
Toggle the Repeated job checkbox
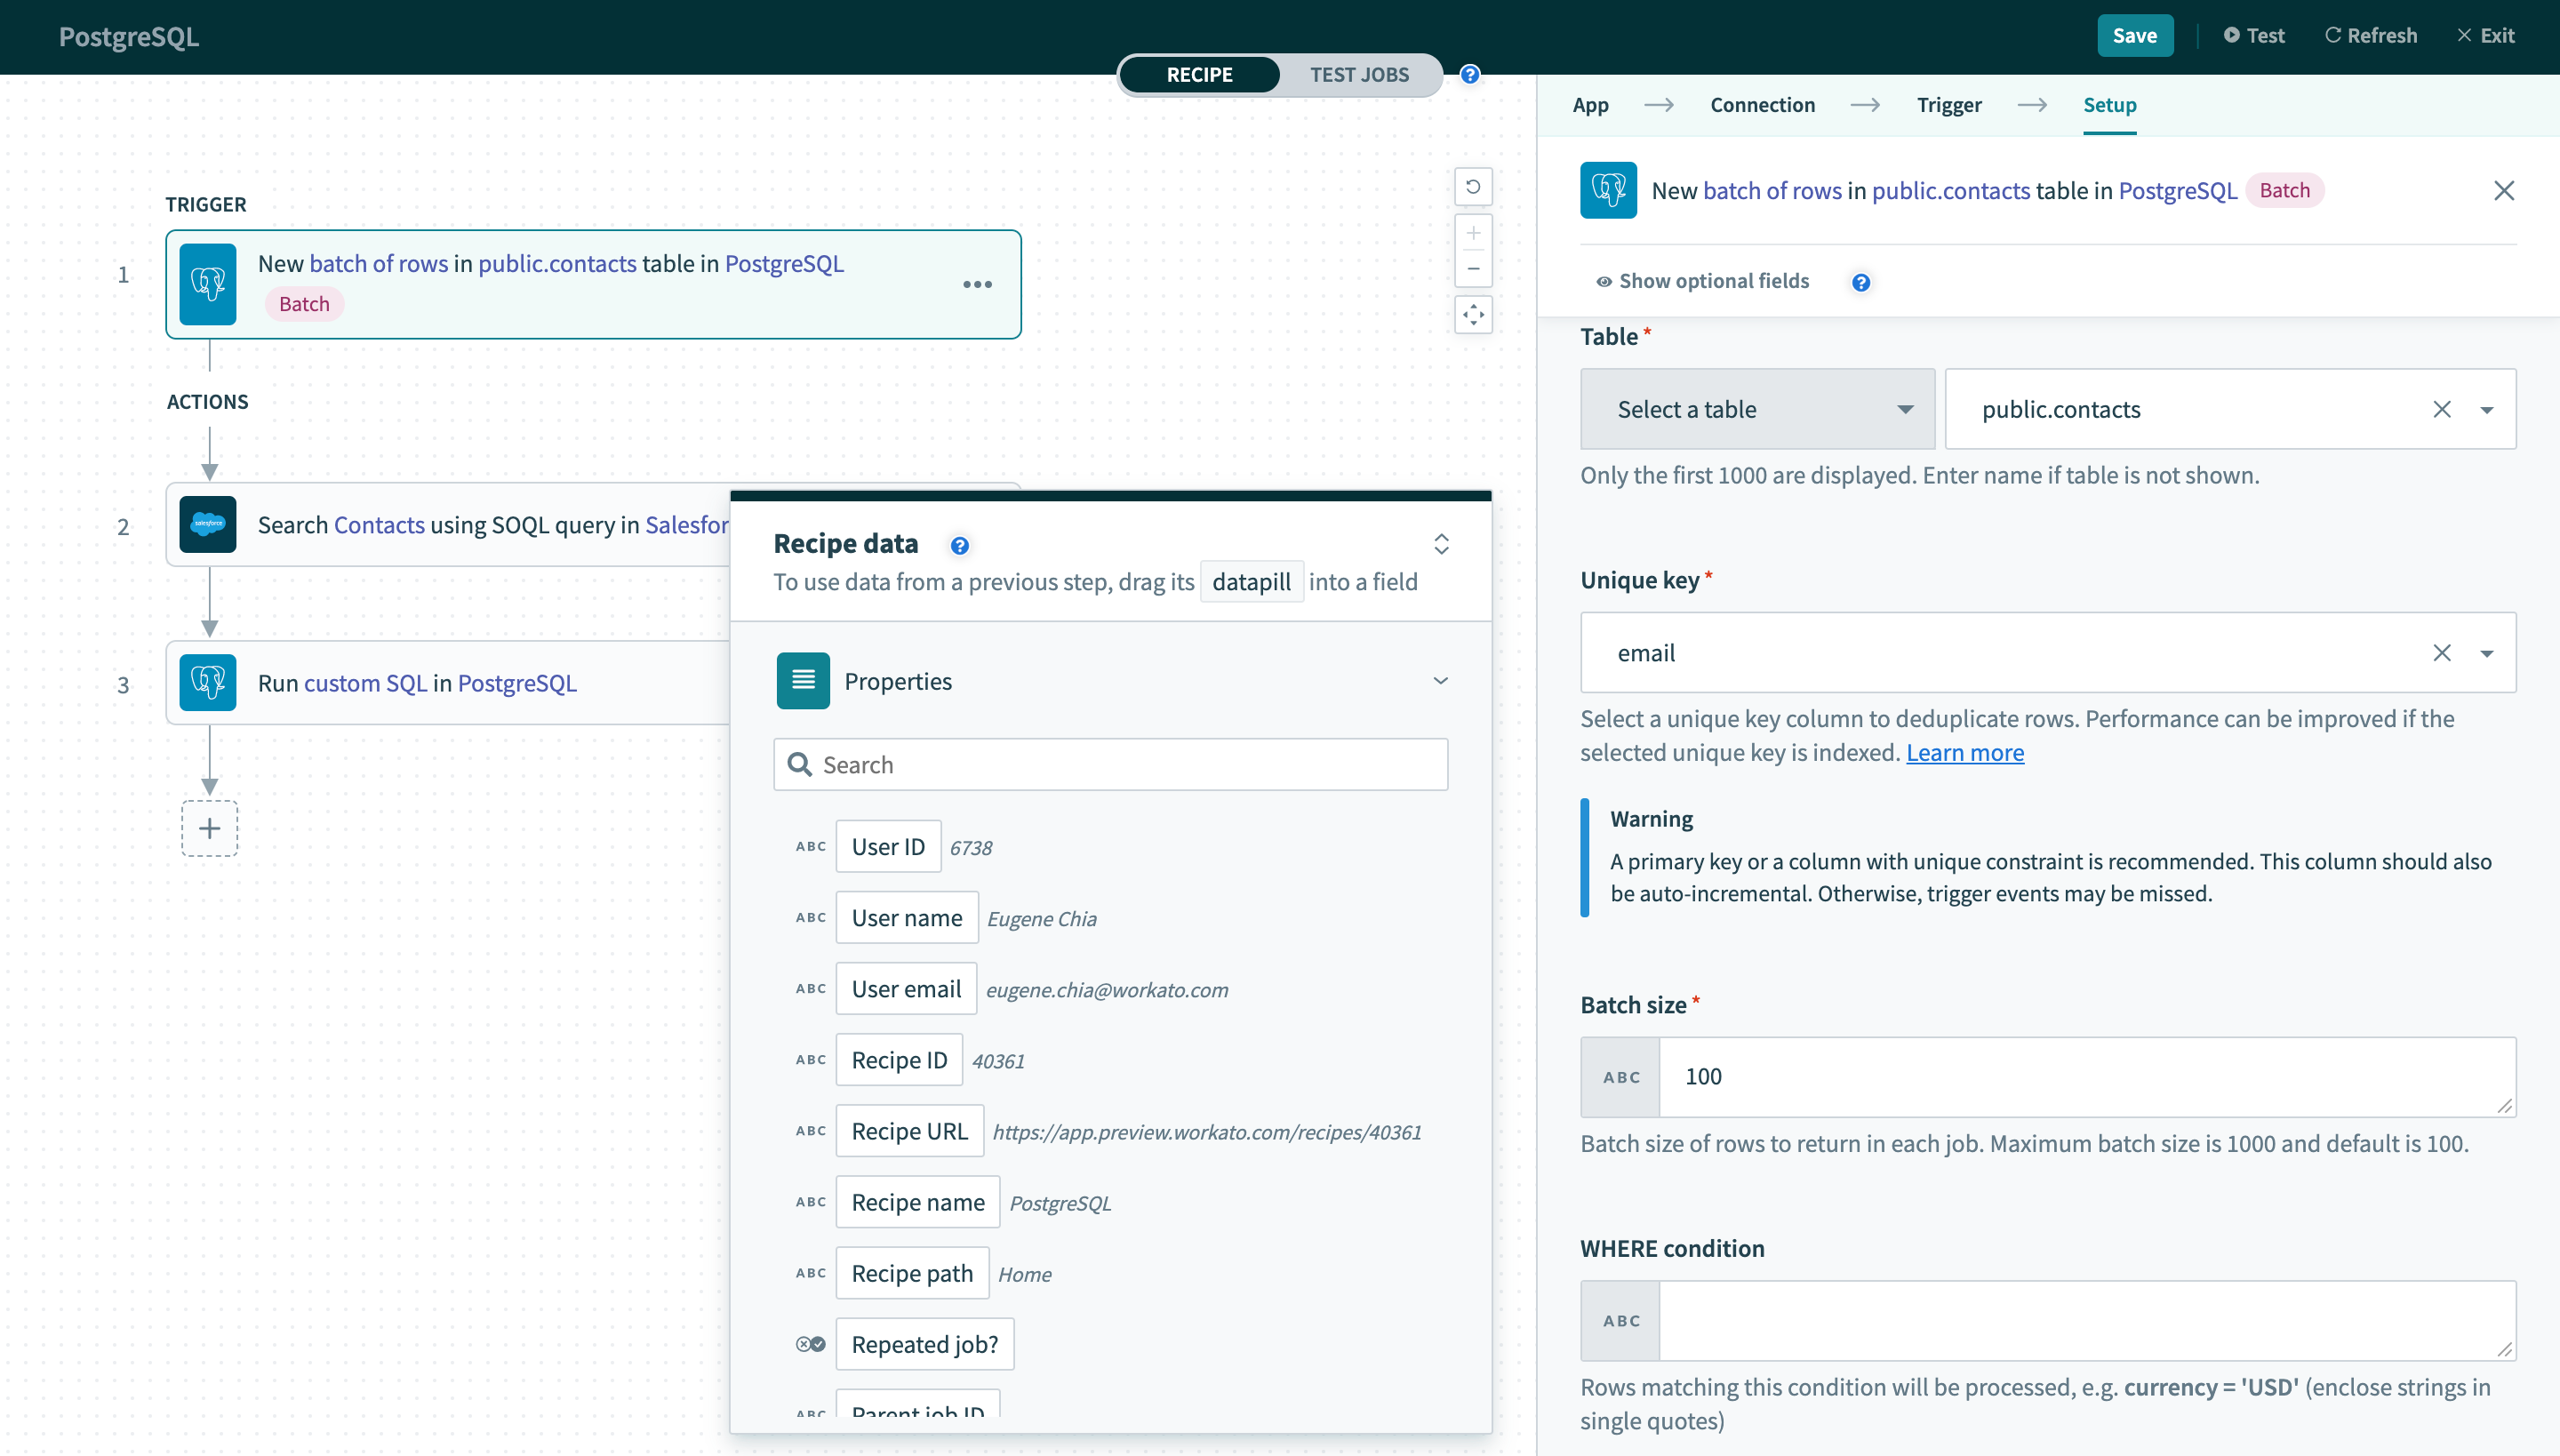811,1343
